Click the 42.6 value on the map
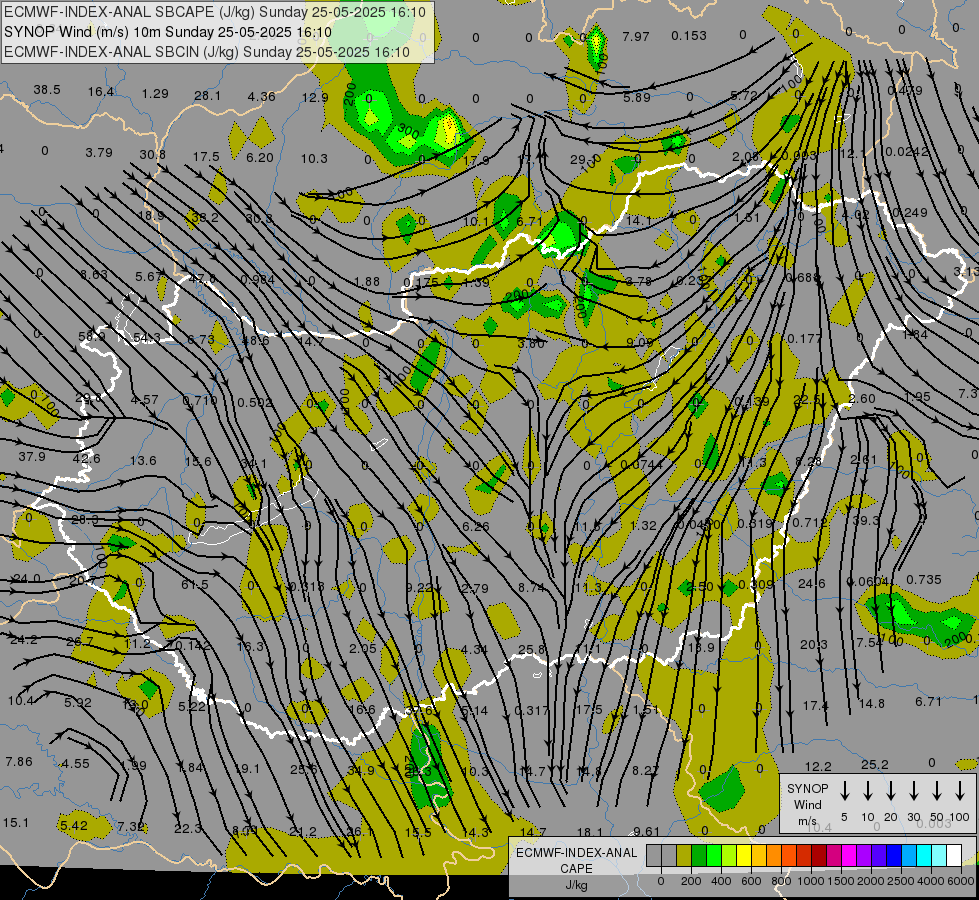Screen dimensions: 979x900 [86, 458]
